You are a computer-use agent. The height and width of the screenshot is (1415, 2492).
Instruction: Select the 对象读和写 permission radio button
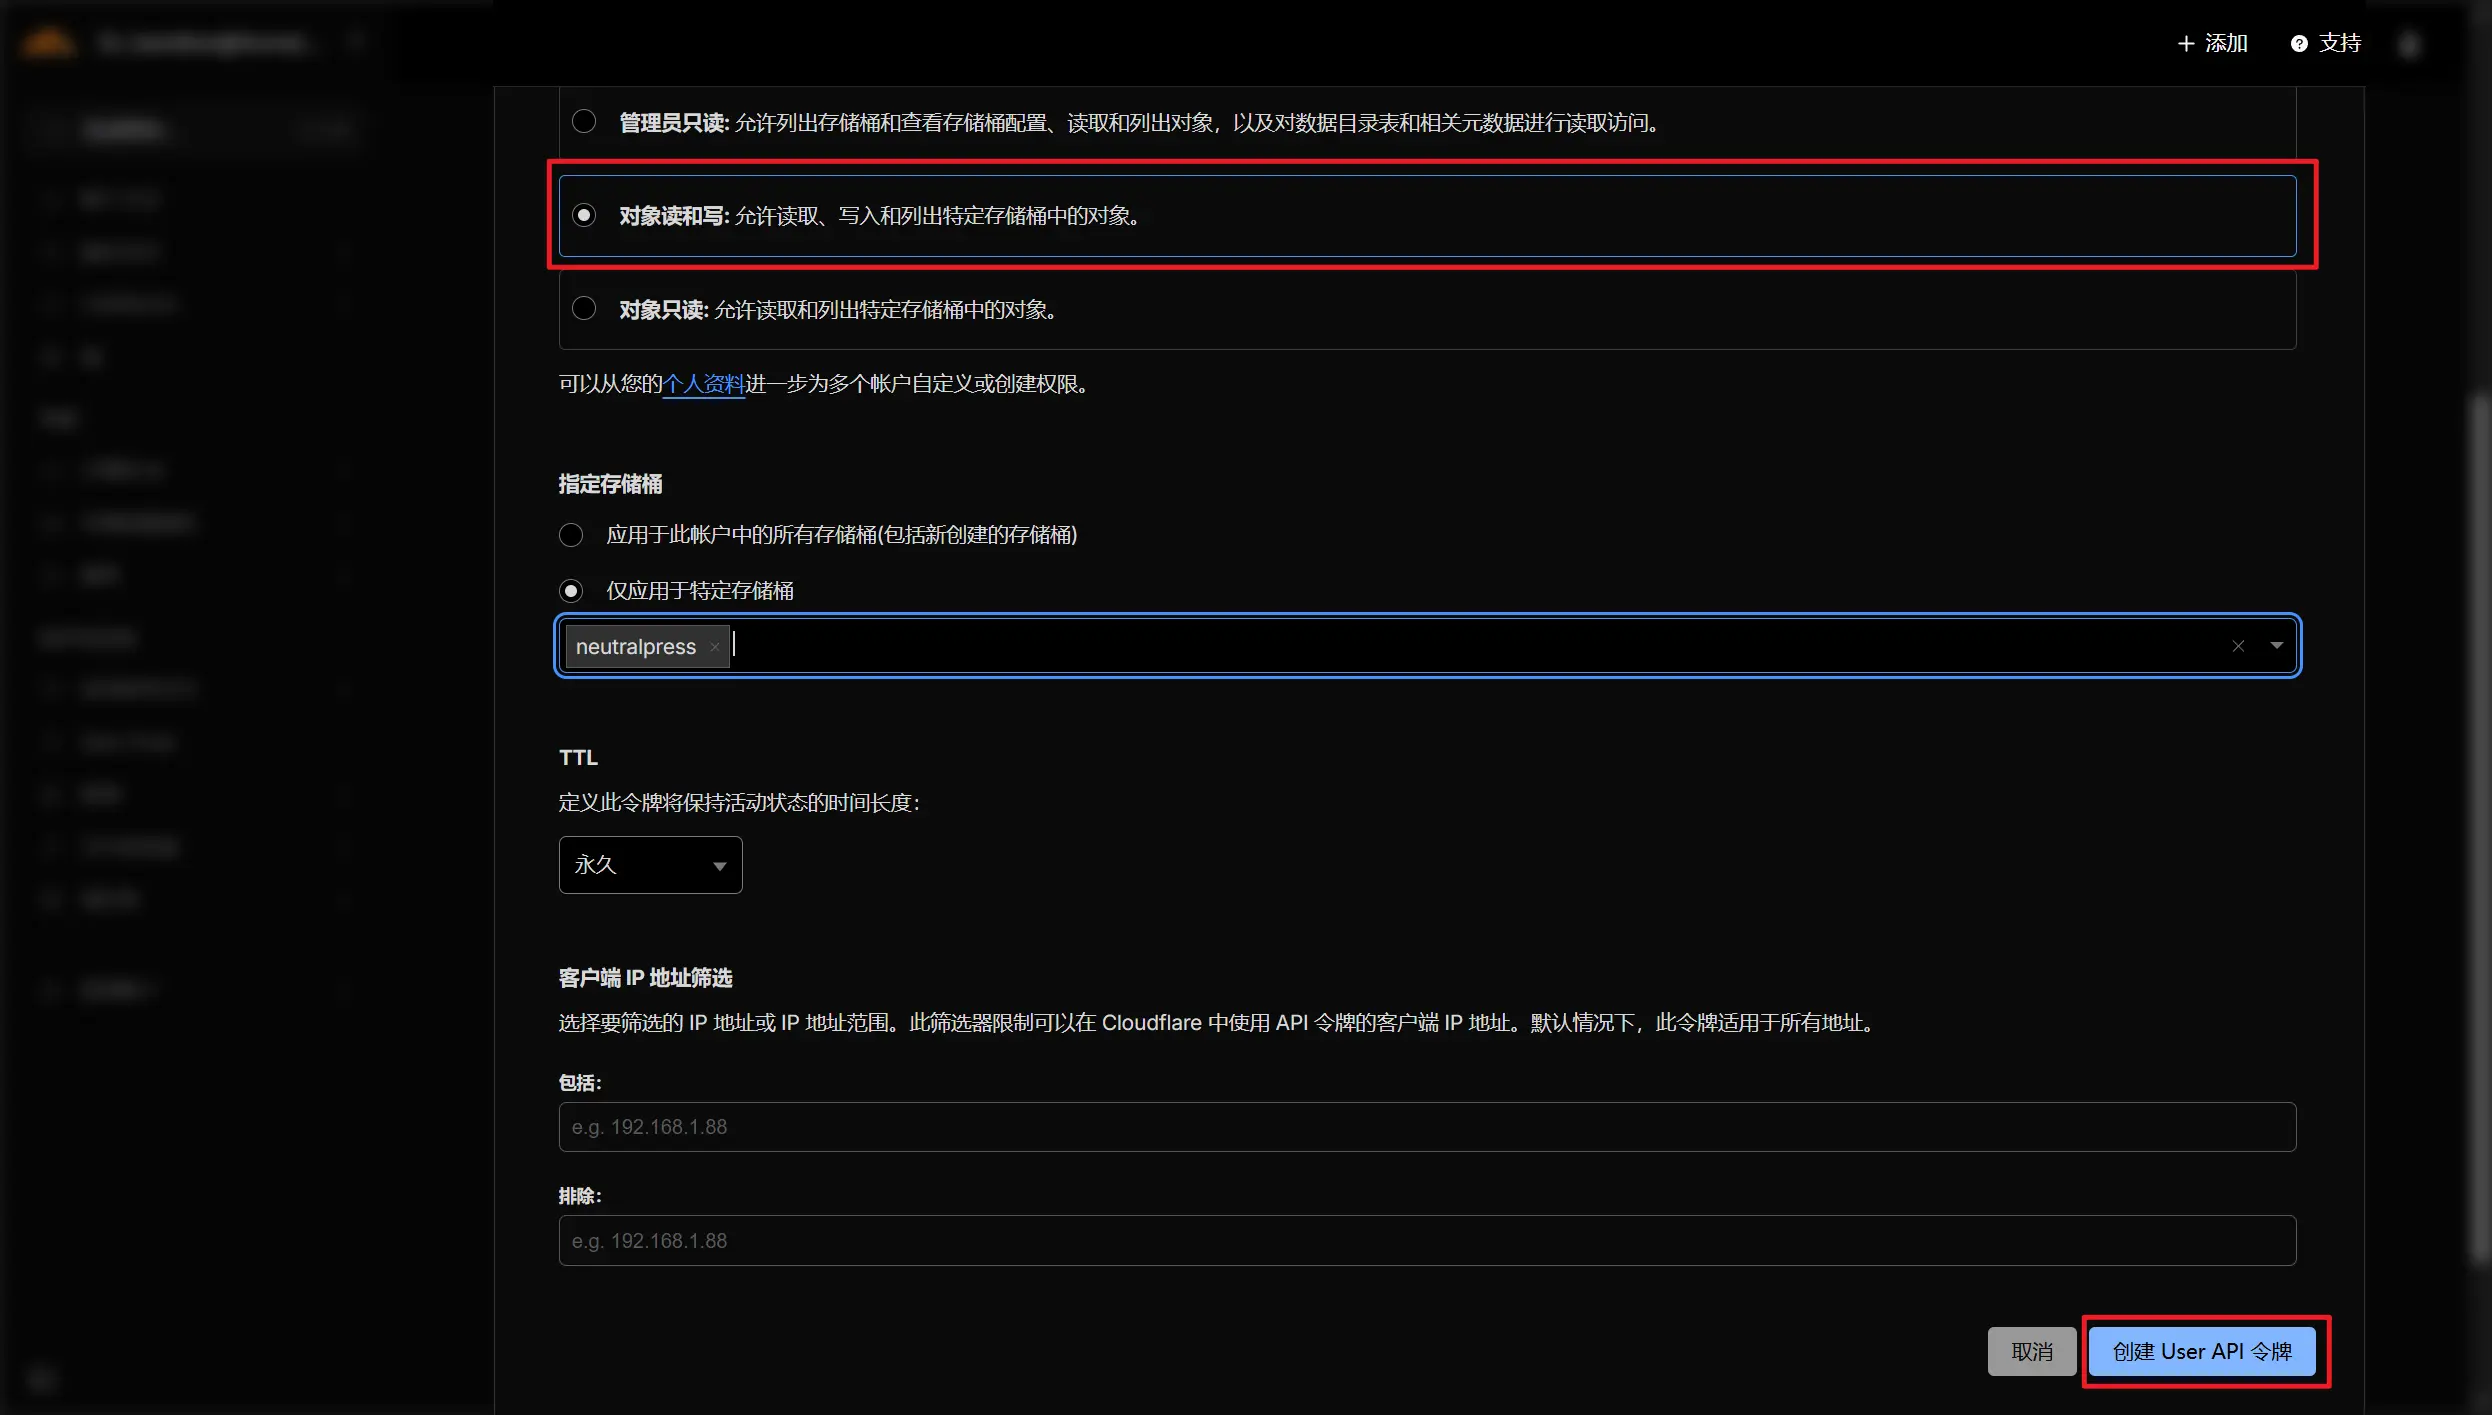pyautogui.click(x=584, y=214)
